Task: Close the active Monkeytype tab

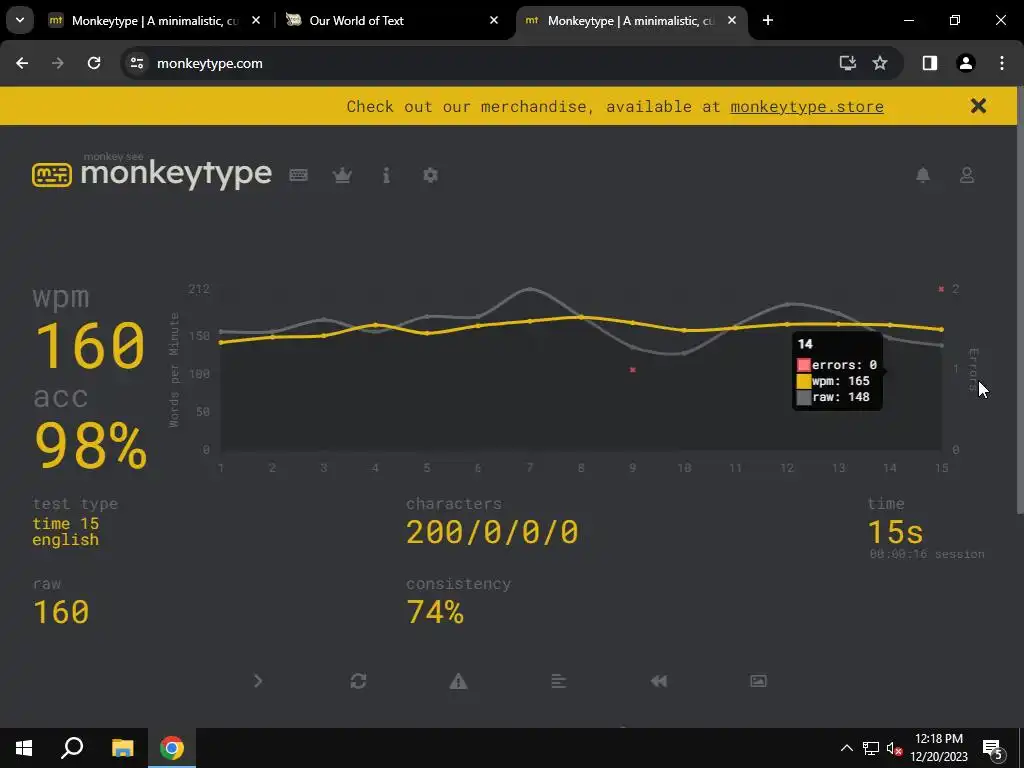Action: click(732, 21)
